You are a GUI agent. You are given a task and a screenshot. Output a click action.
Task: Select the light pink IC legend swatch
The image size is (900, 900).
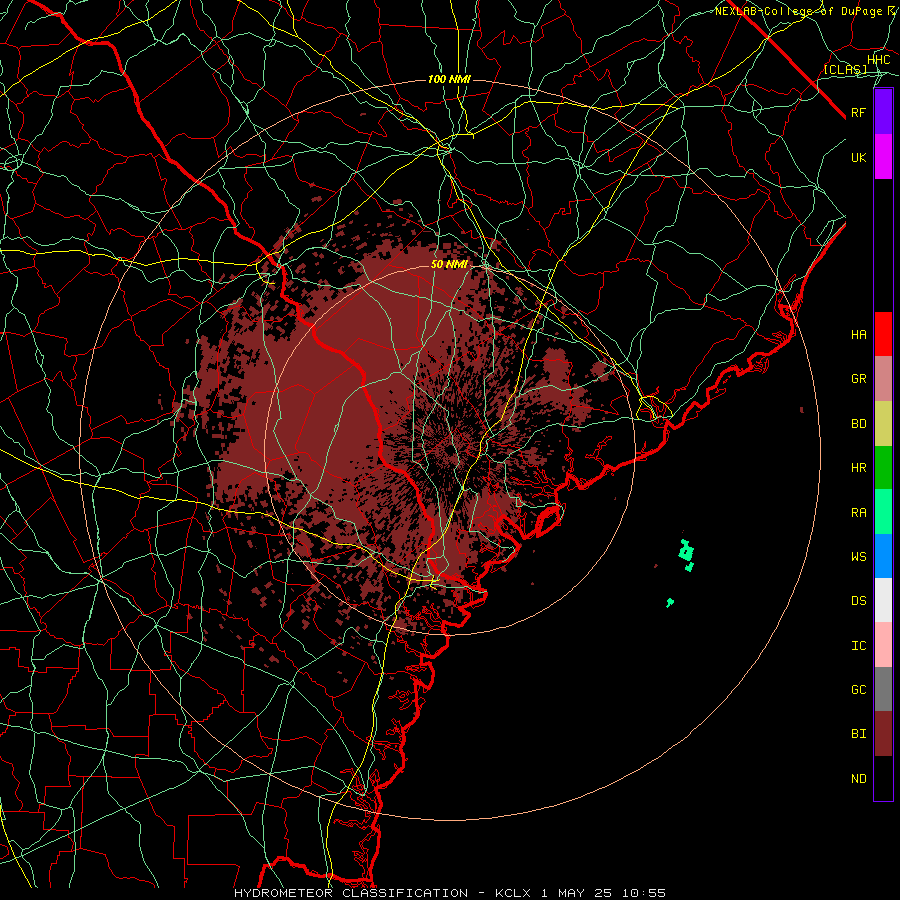pyautogui.click(x=883, y=645)
